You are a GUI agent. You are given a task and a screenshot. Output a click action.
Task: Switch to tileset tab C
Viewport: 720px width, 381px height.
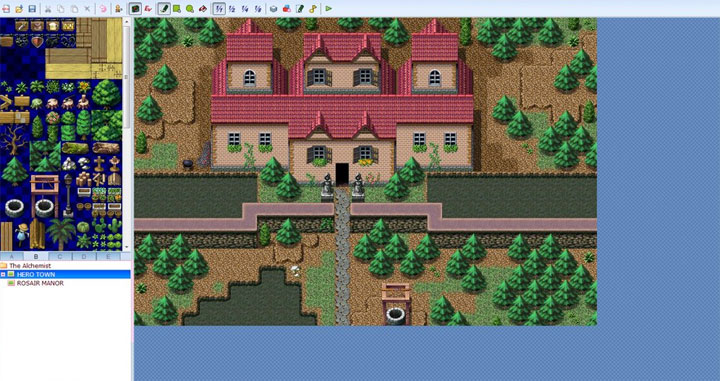(x=60, y=256)
